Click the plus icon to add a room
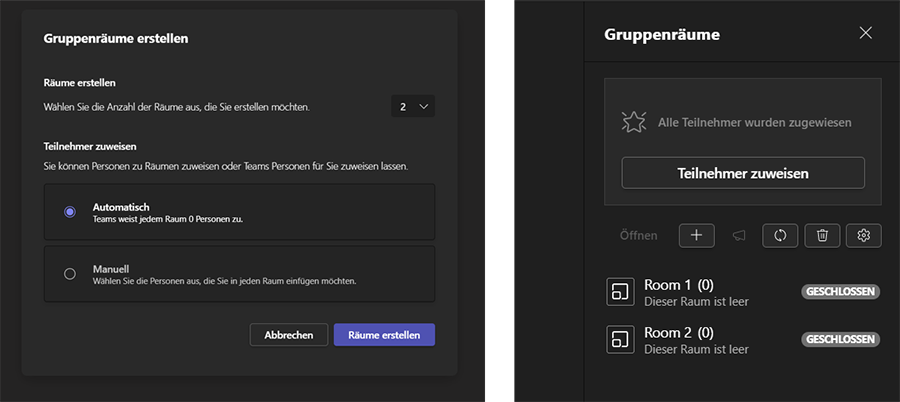900x402 pixels. pyautogui.click(x=697, y=235)
